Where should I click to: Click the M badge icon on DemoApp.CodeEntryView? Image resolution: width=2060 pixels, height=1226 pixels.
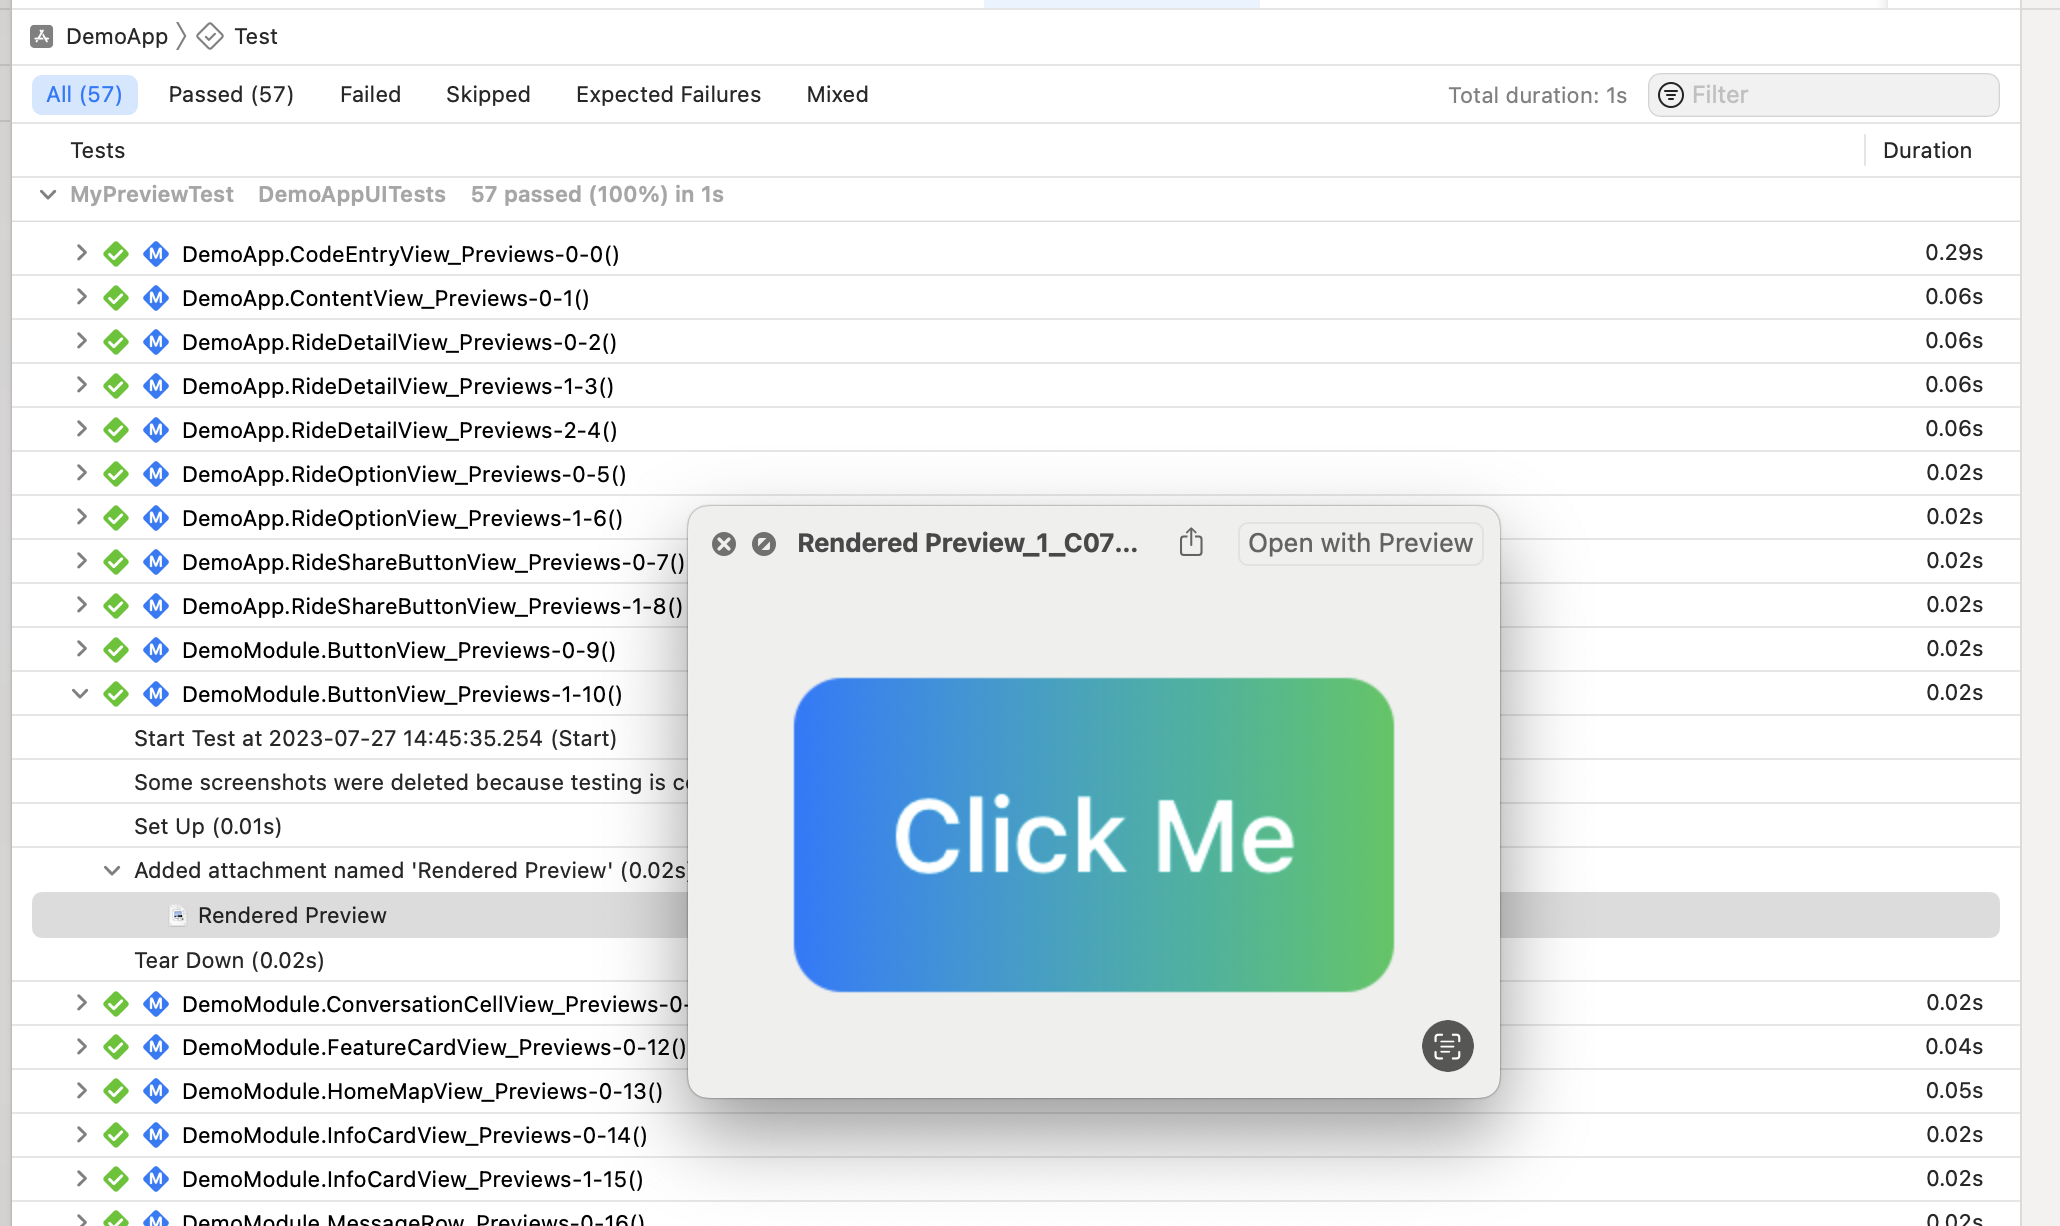click(156, 254)
